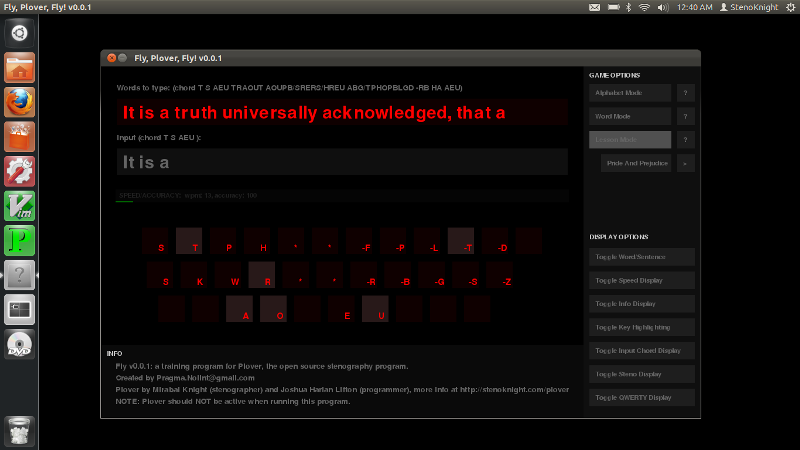Open the sound volume indicator

[663, 7]
